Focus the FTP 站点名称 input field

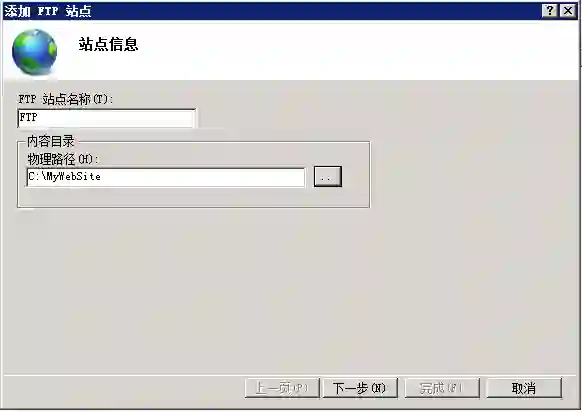pos(106,118)
